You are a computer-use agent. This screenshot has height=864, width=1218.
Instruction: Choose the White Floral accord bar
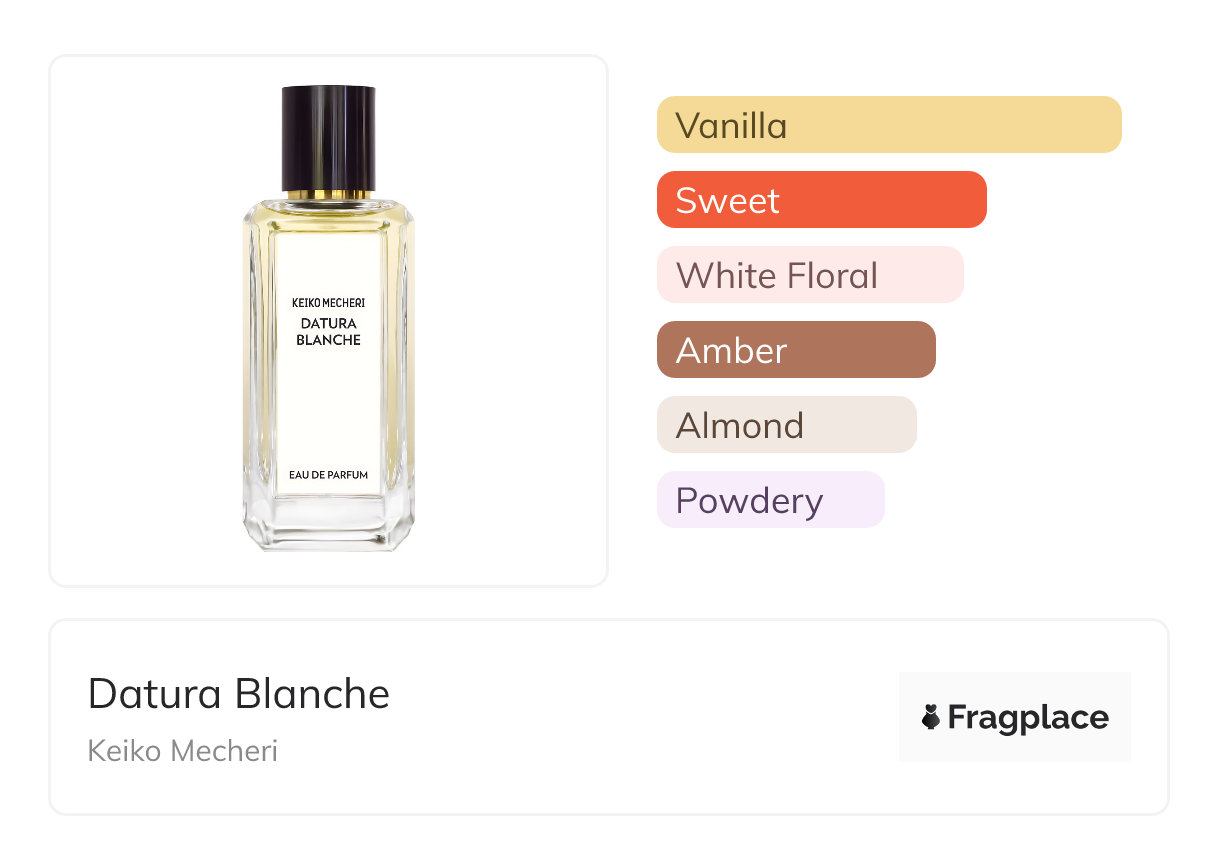(x=809, y=275)
